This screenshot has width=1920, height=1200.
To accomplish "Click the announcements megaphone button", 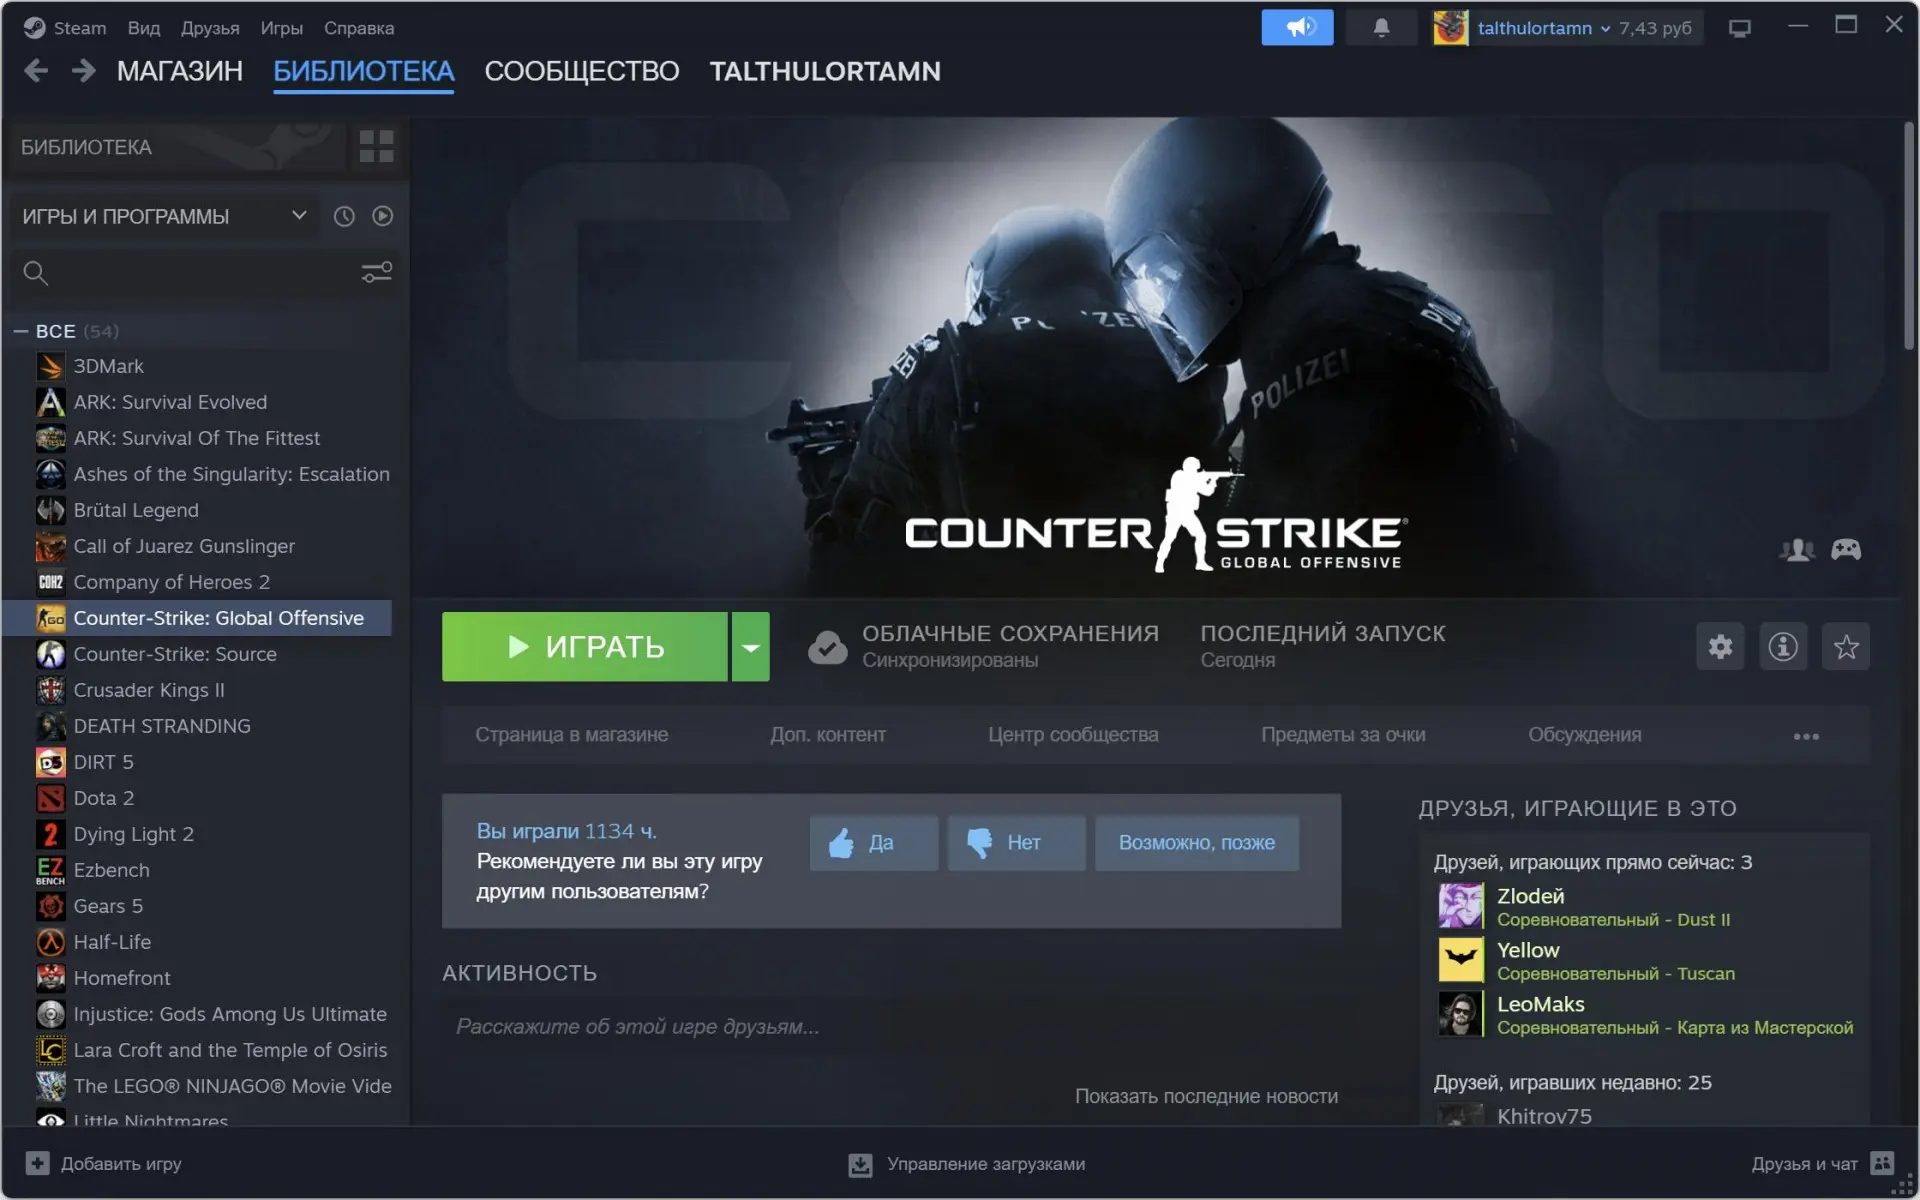I will click(1297, 27).
